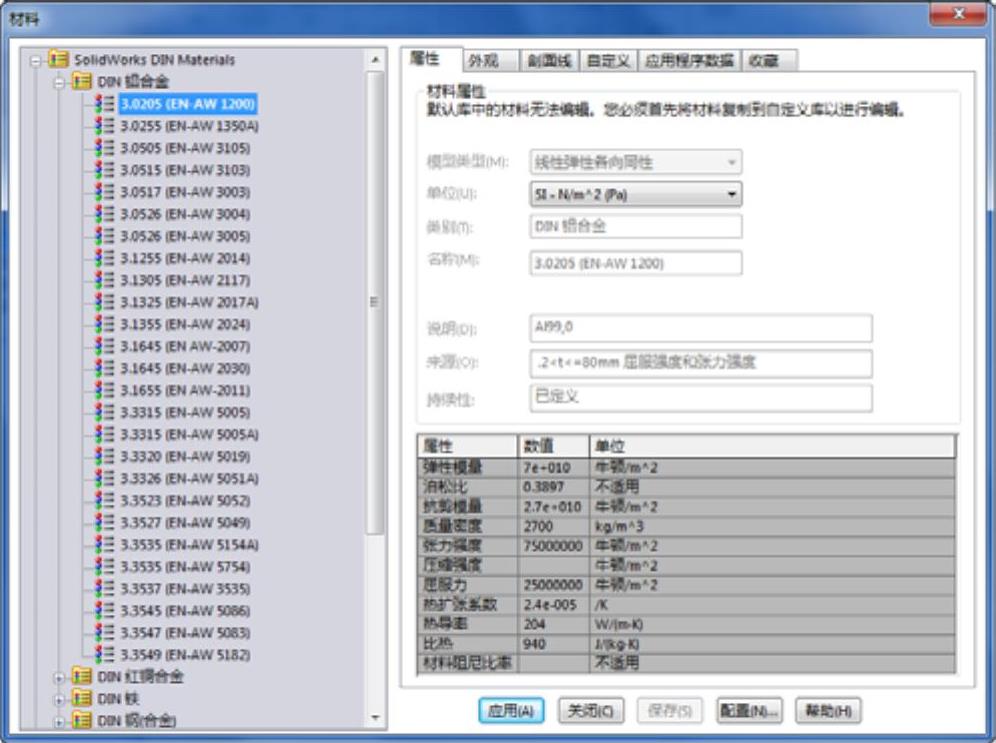Click the 应用(A) button

click(x=511, y=711)
